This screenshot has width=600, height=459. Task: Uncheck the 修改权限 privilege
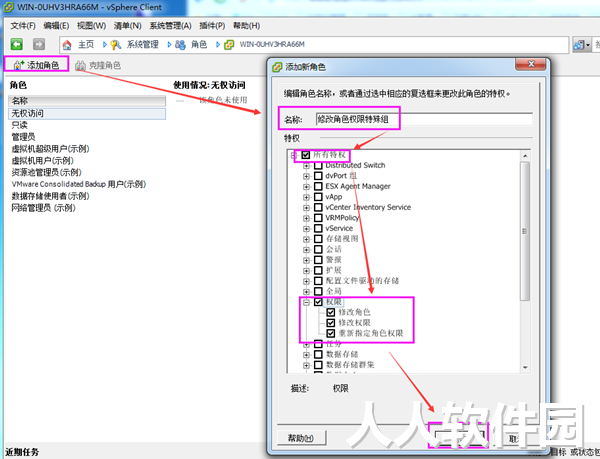pyautogui.click(x=331, y=323)
